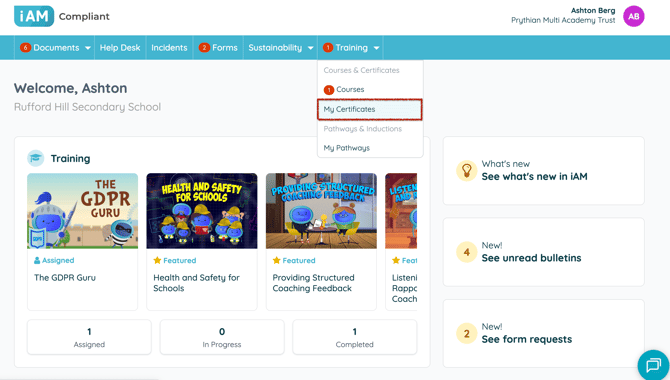Click Rufford Hill Secondary School text
The height and width of the screenshot is (380, 670).
point(87,107)
